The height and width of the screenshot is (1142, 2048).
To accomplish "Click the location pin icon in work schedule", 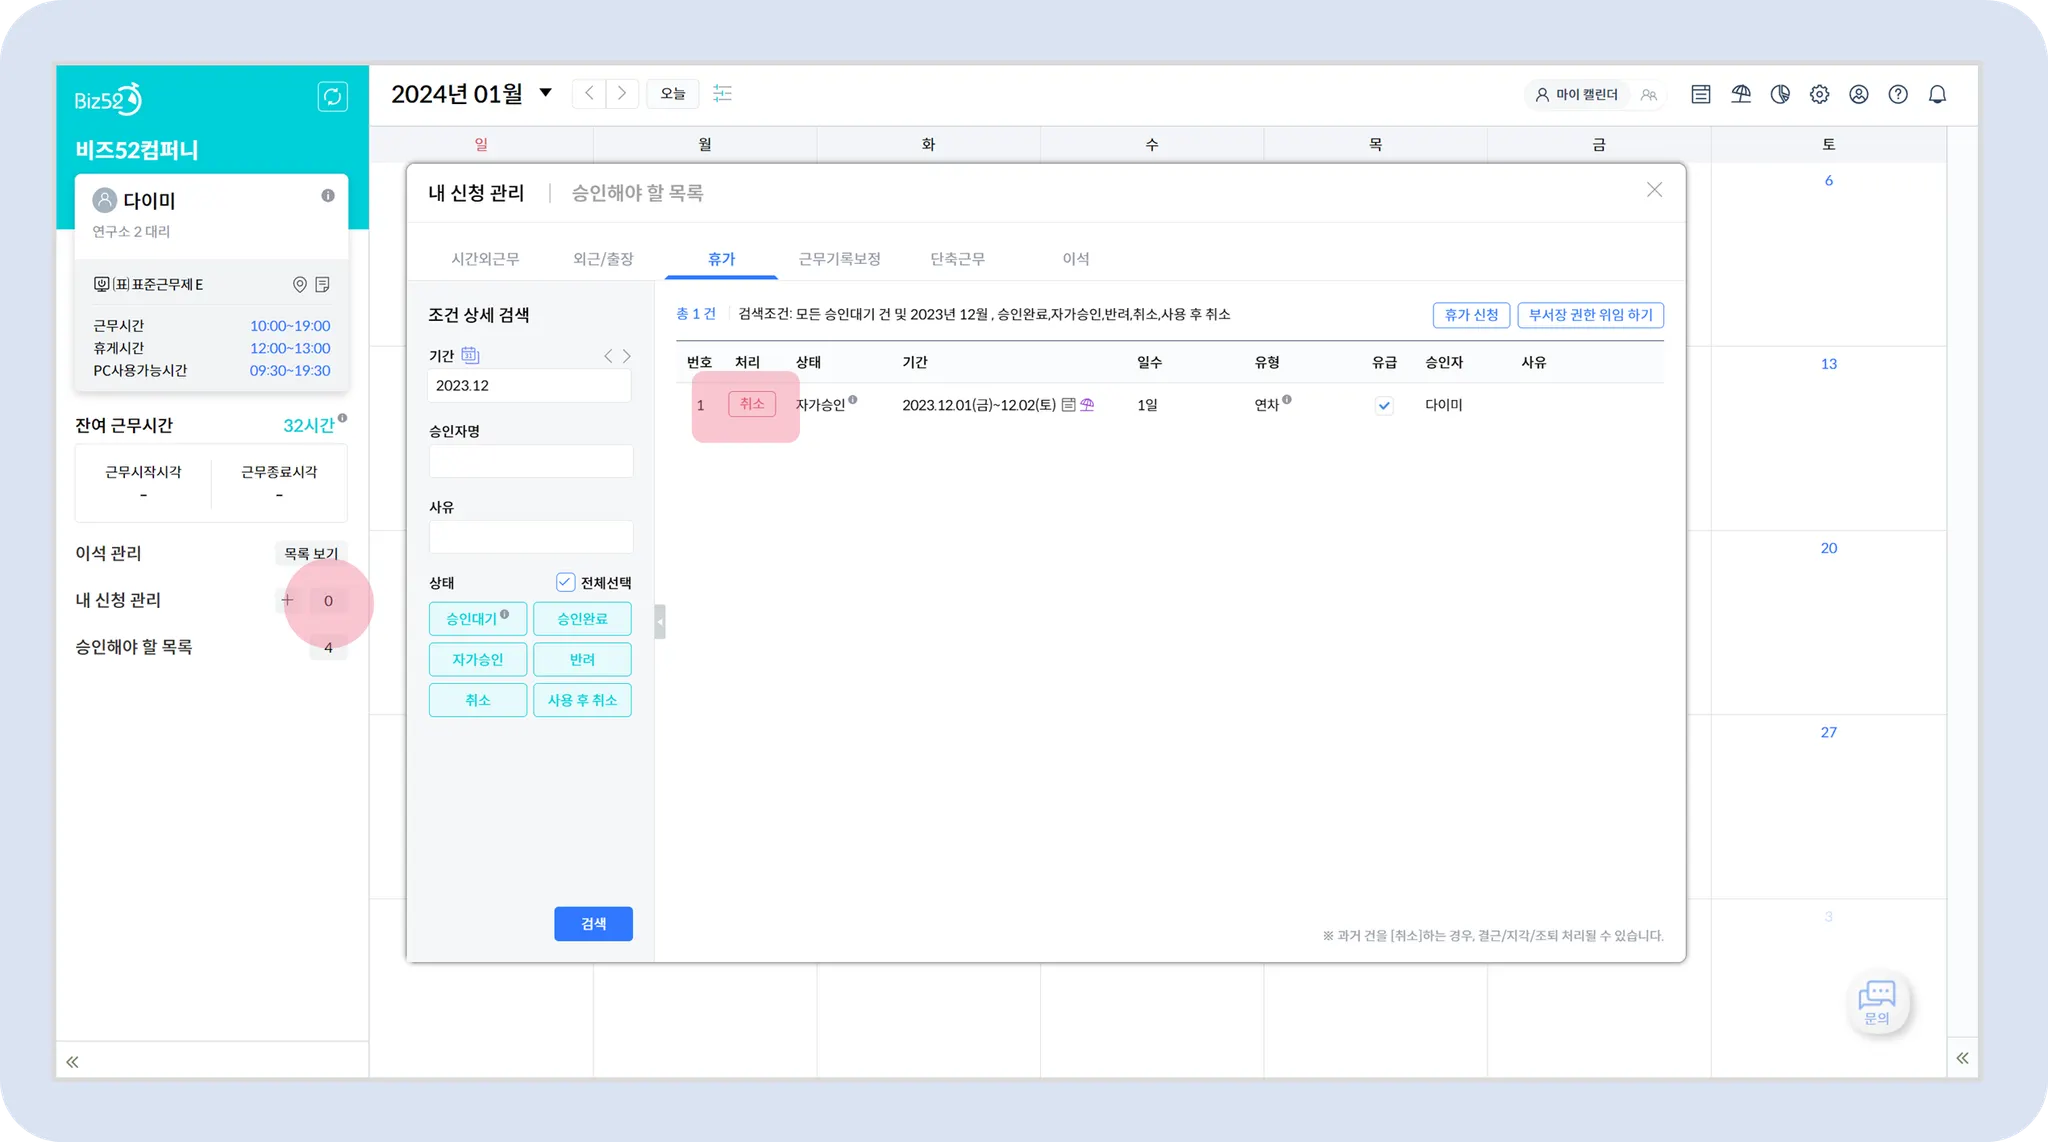I will tap(299, 285).
